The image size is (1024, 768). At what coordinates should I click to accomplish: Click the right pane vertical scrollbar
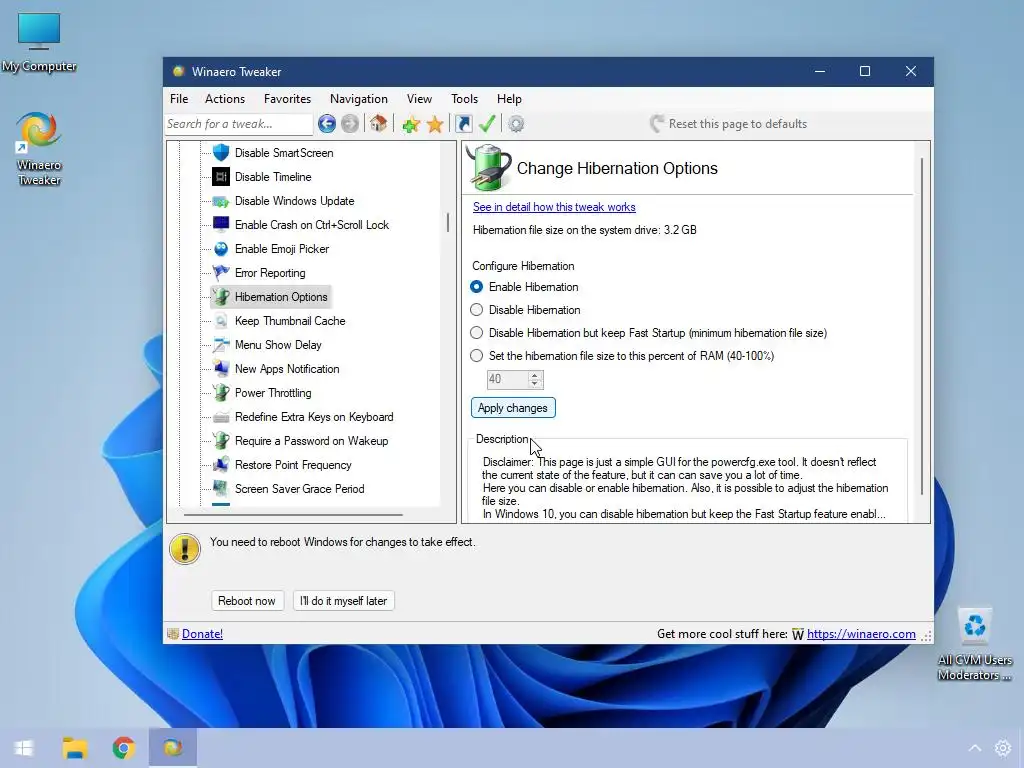pos(922,327)
